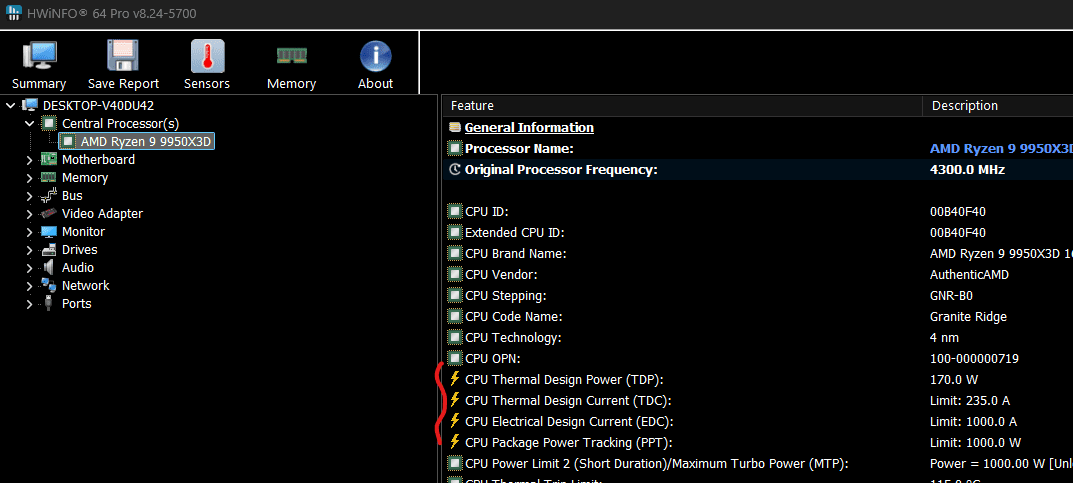This screenshot has height=483, width=1073.
Task: Click the Monitor tree node icon
Action: (49, 231)
